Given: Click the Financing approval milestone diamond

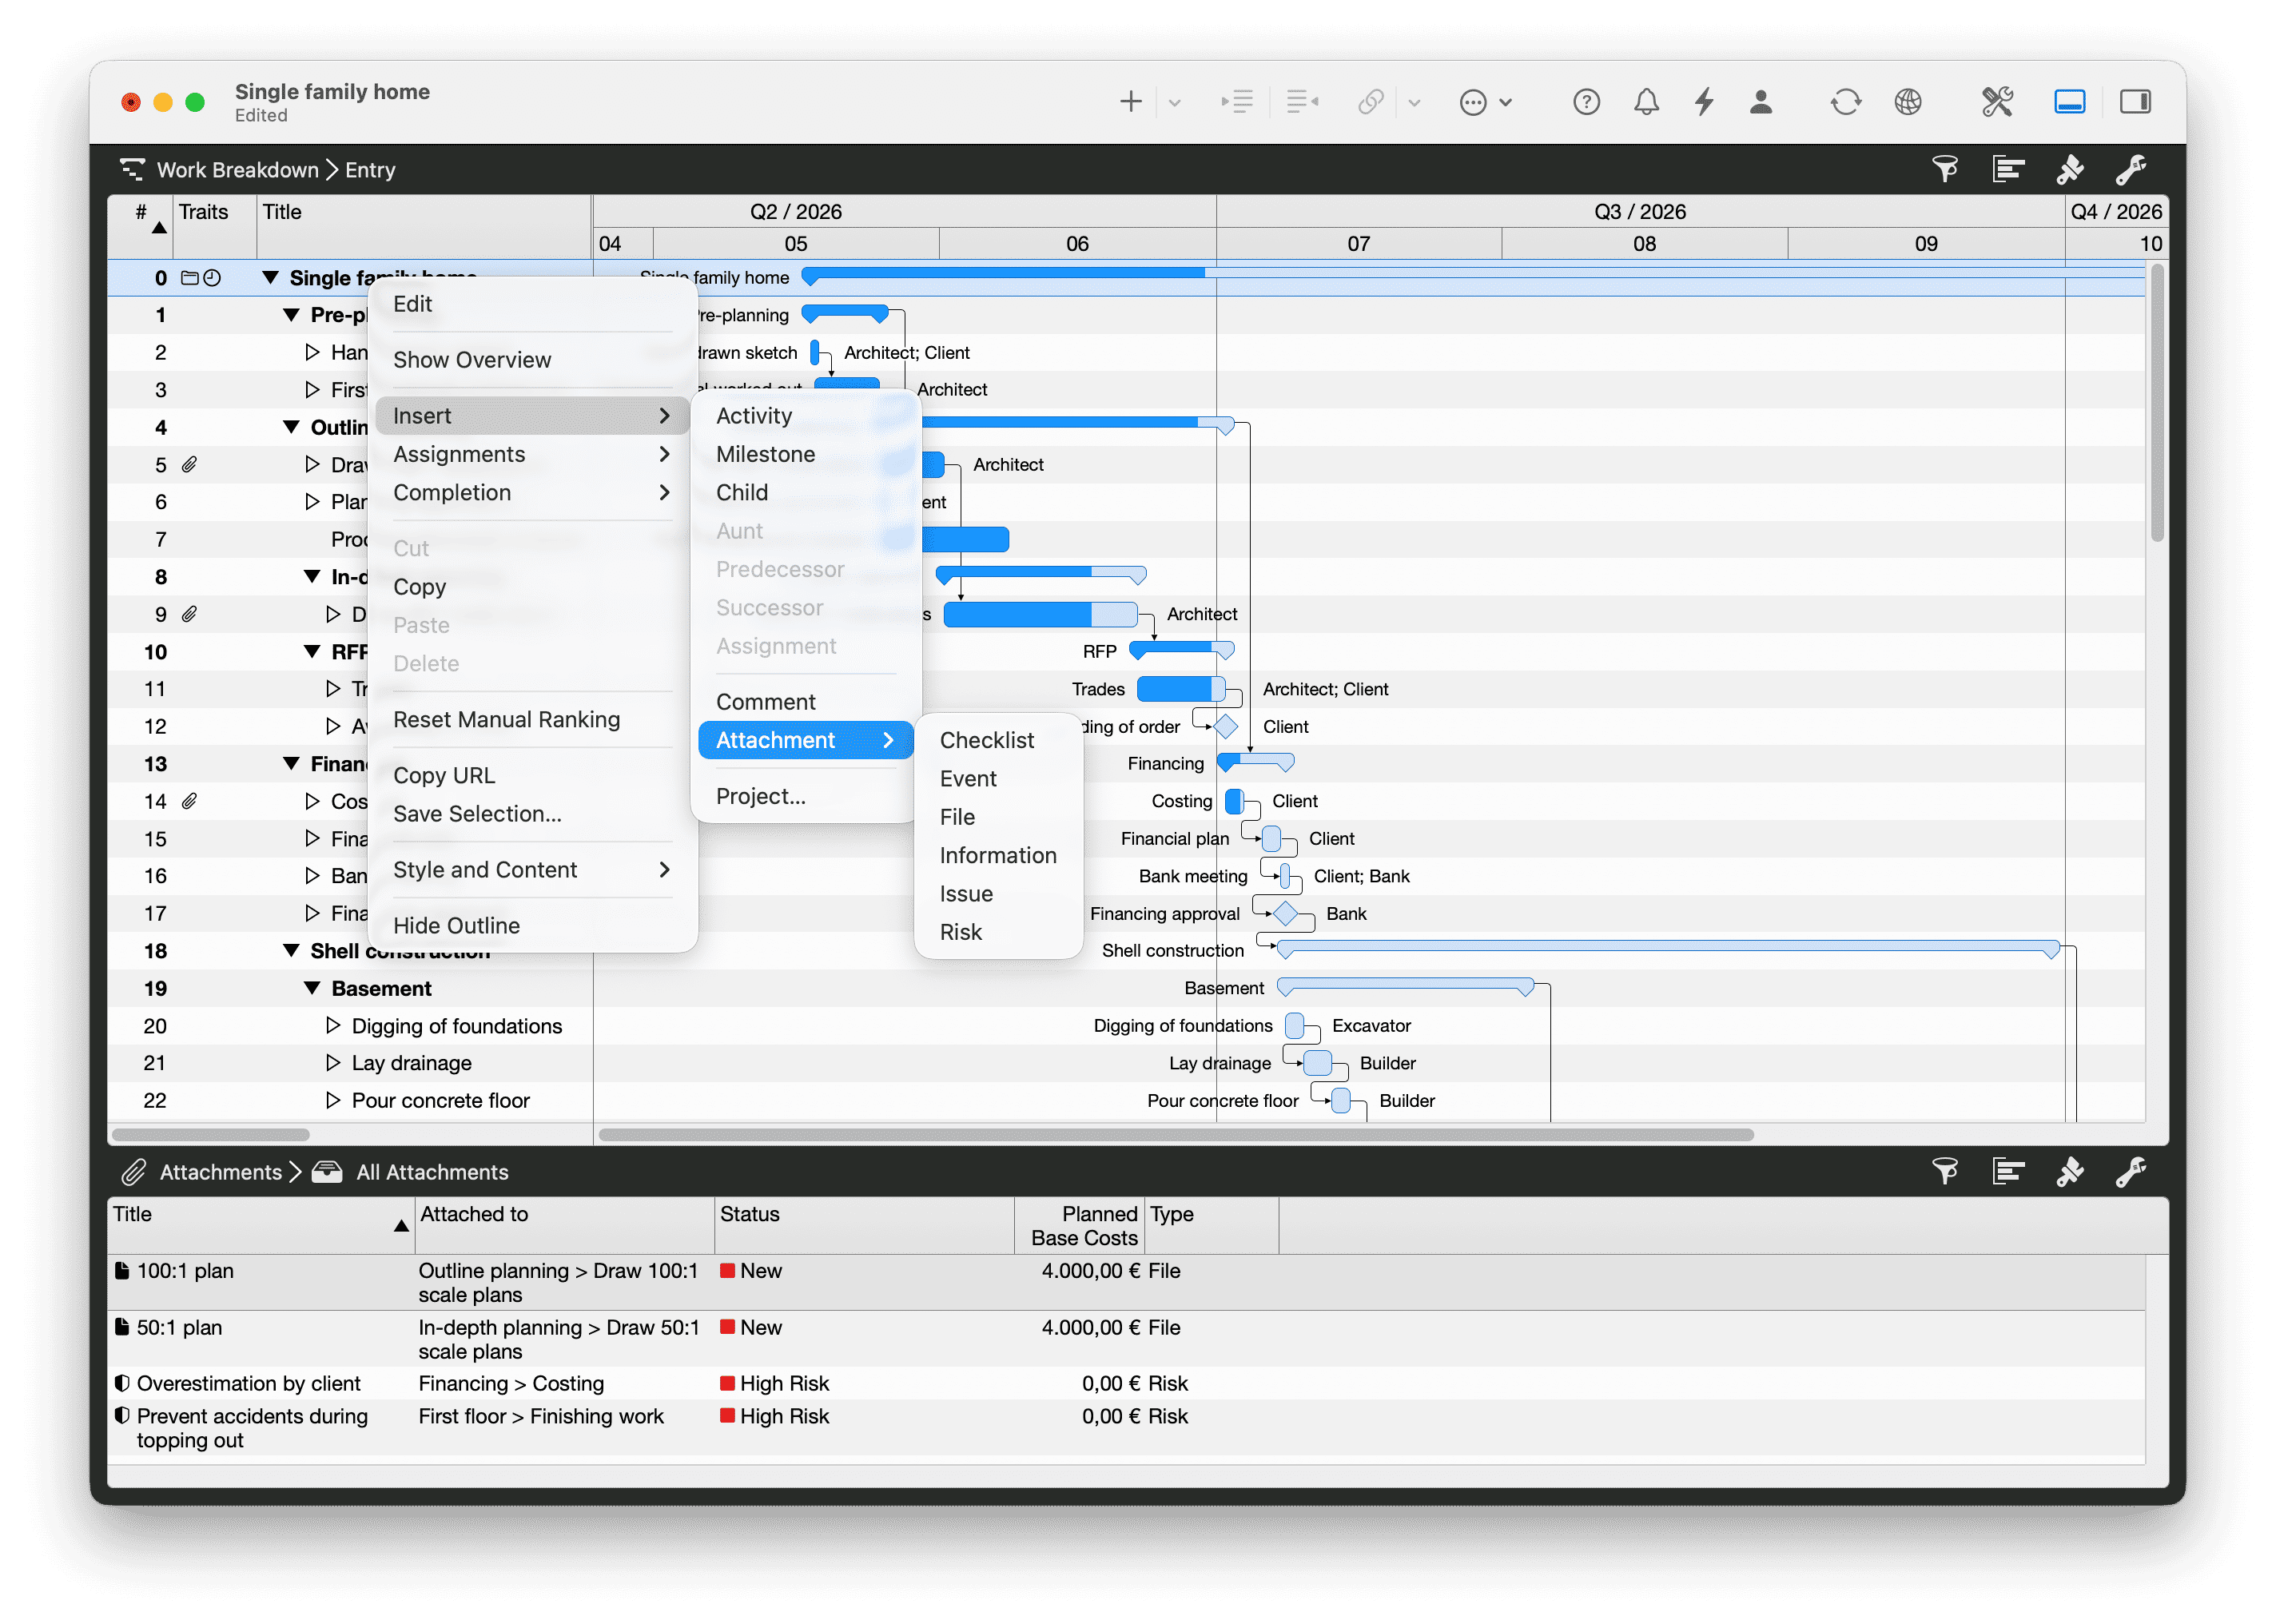Looking at the screenshot, I should click(x=1285, y=913).
